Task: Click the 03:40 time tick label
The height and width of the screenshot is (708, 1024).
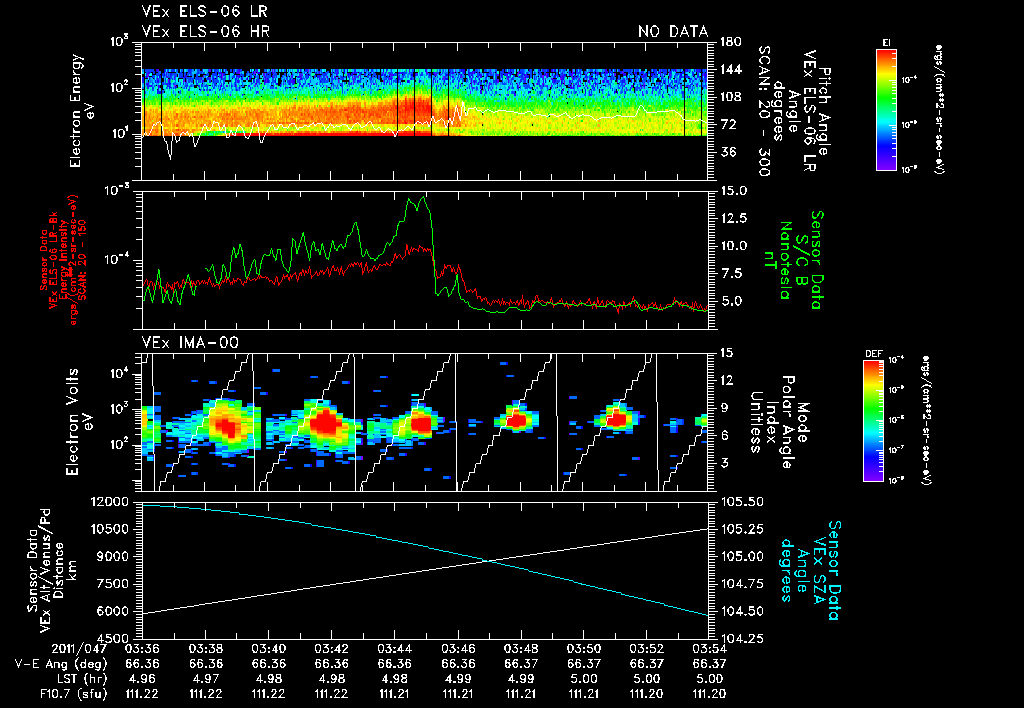Action: tap(268, 649)
